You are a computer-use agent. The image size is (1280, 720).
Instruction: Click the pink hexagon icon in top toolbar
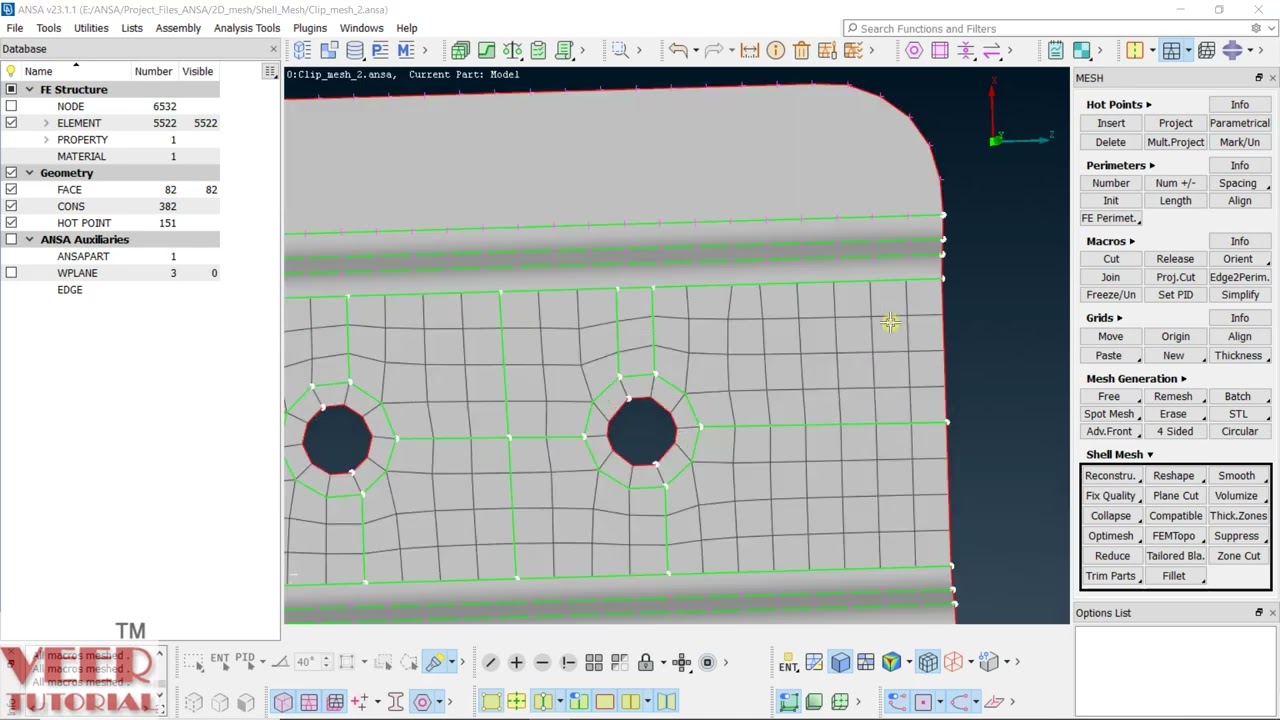(x=914, y=50)
